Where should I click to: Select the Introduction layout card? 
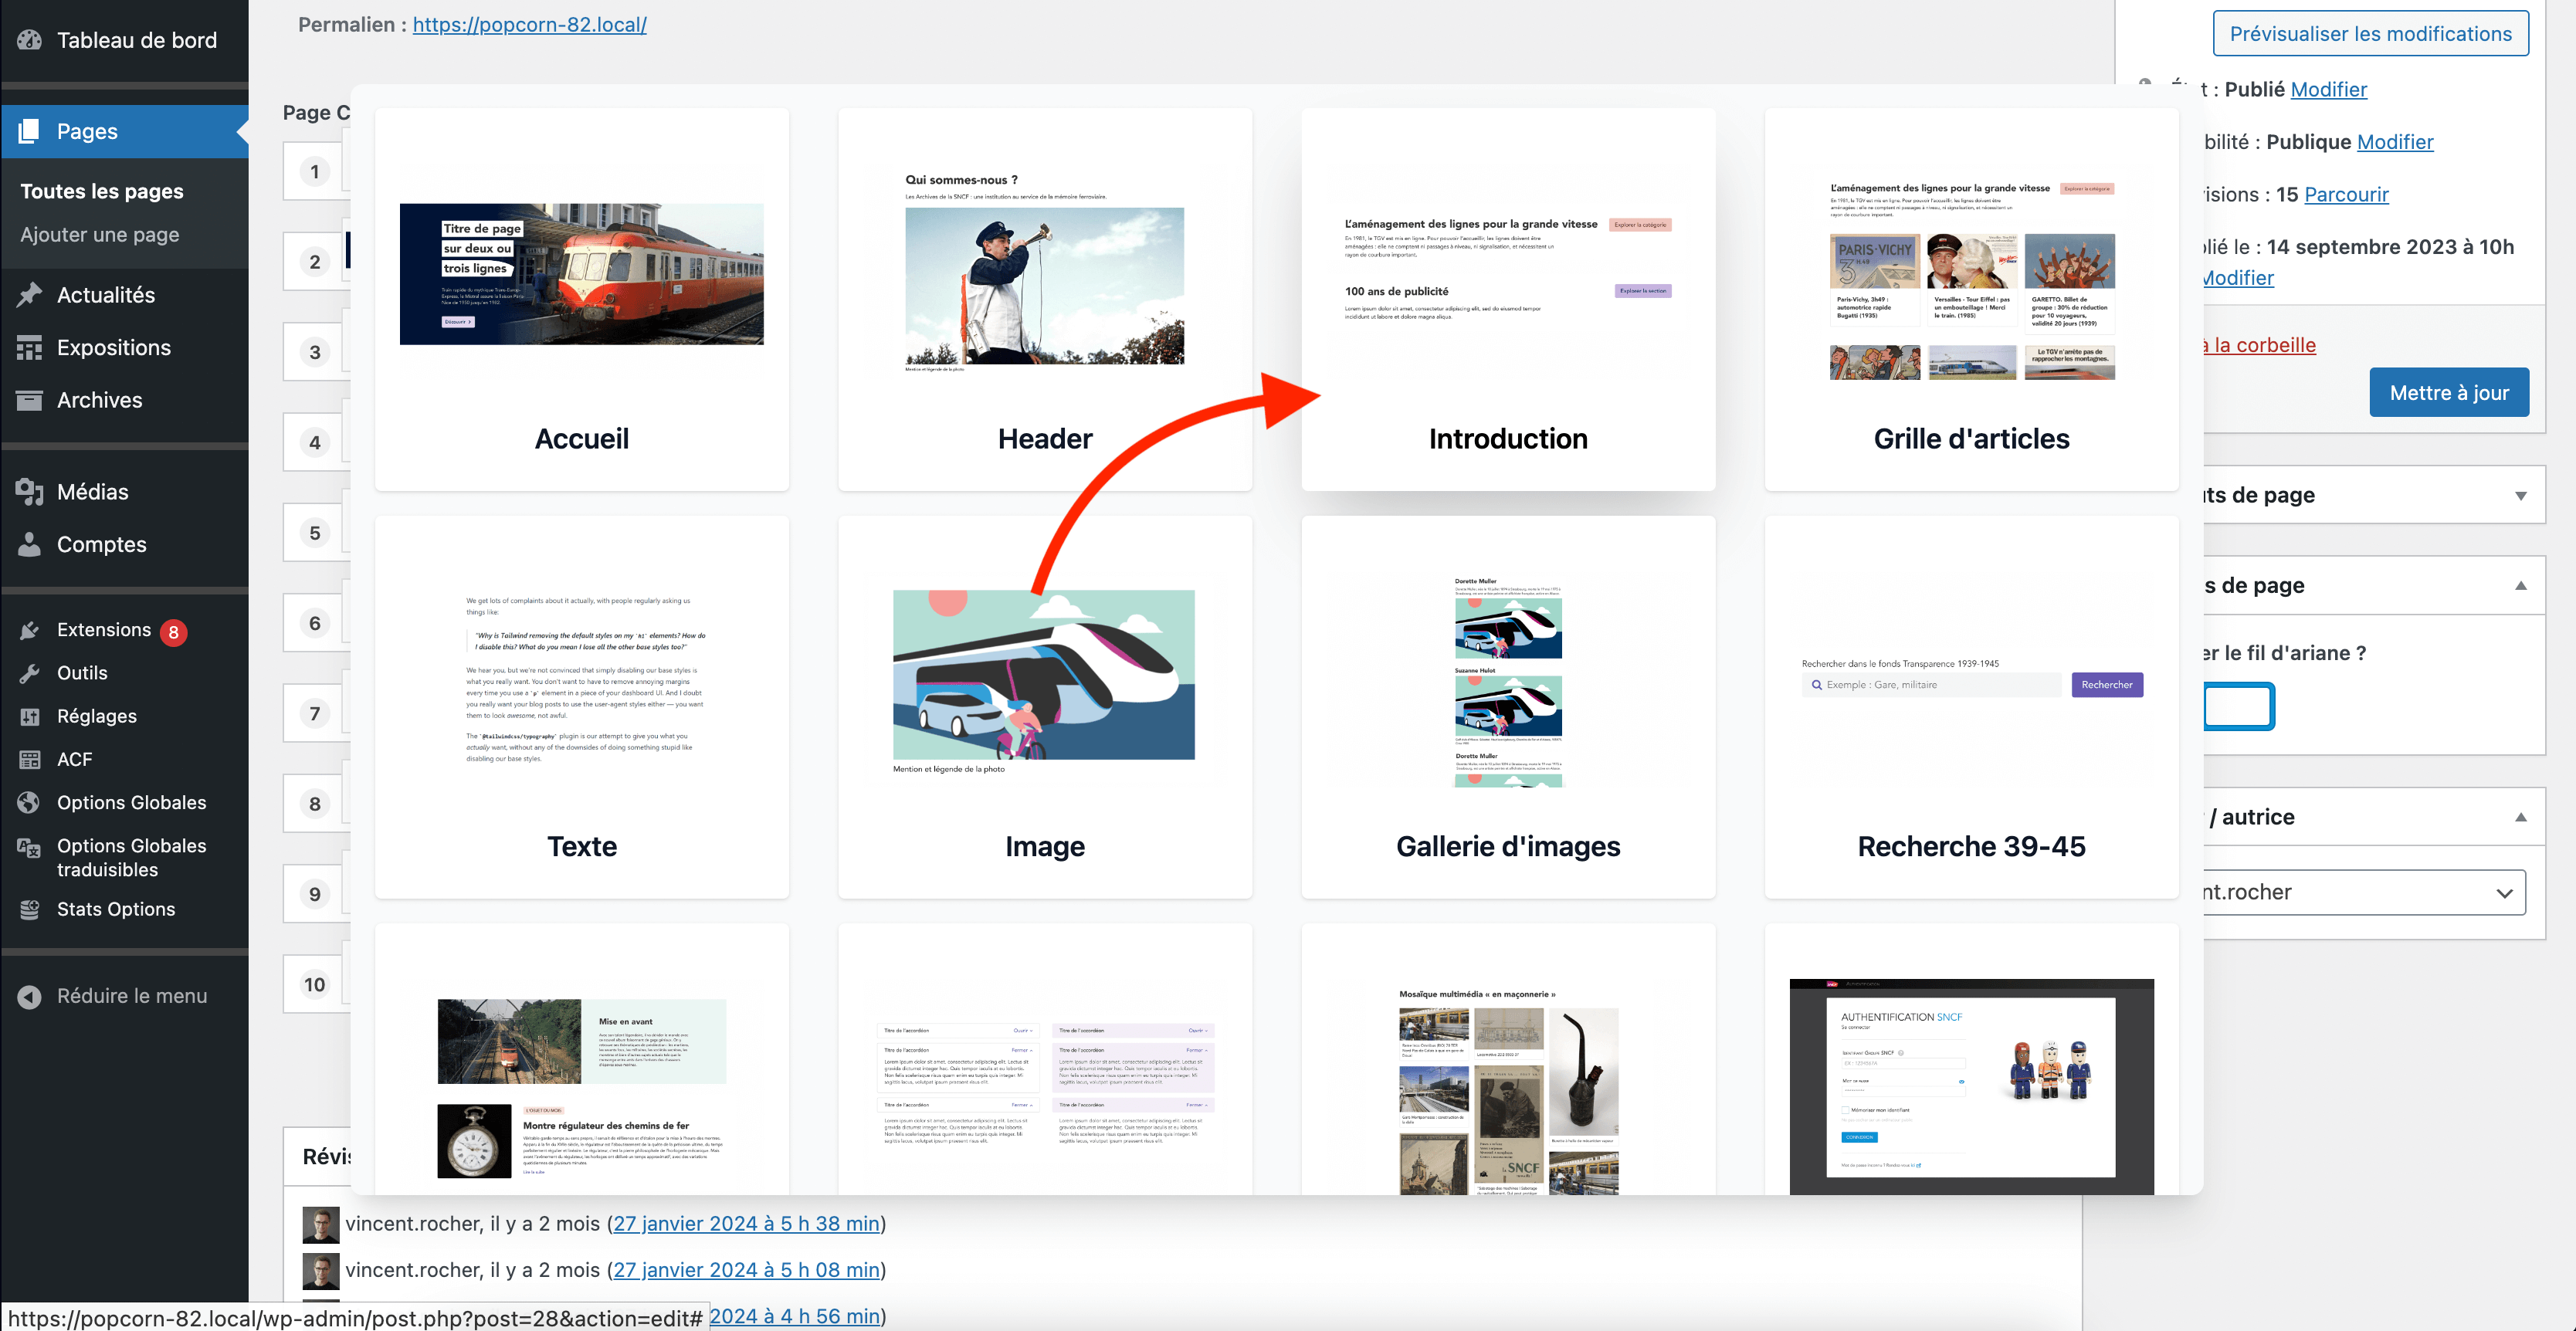[x=1508, y=300]
